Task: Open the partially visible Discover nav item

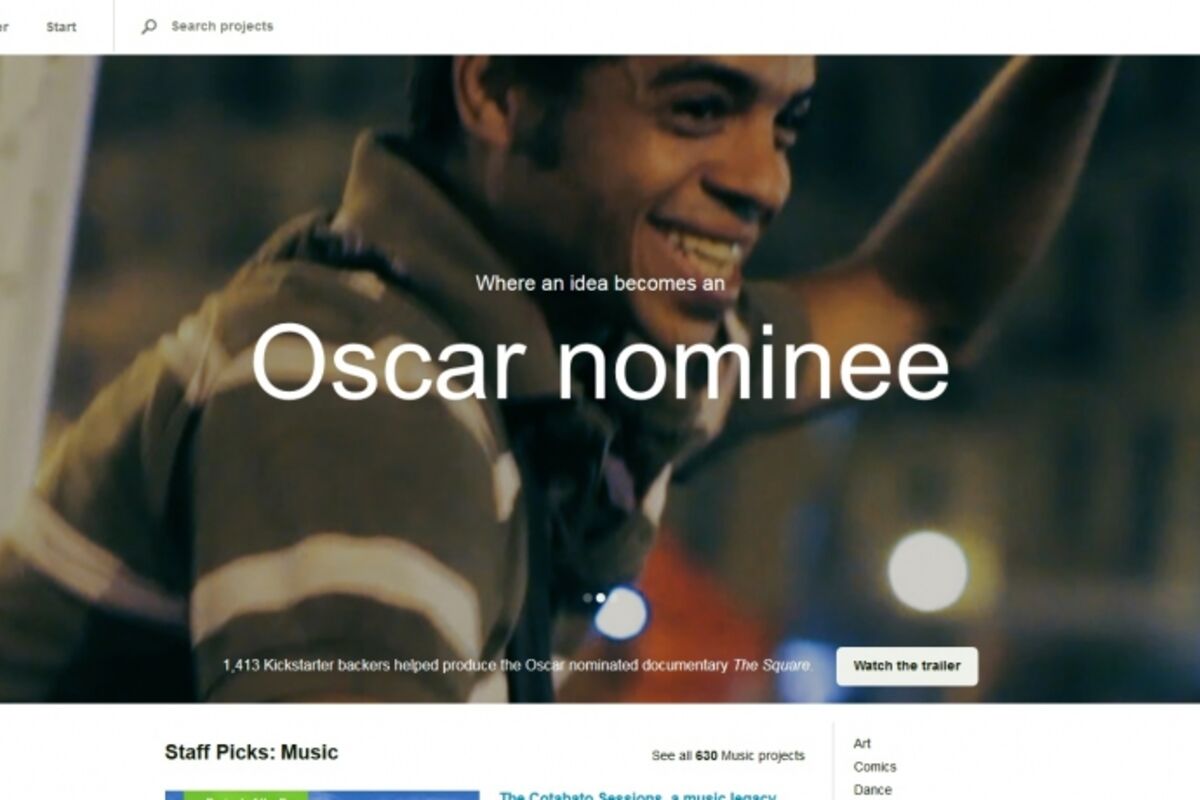Action: pyautogui.click(x=4, y=27)
